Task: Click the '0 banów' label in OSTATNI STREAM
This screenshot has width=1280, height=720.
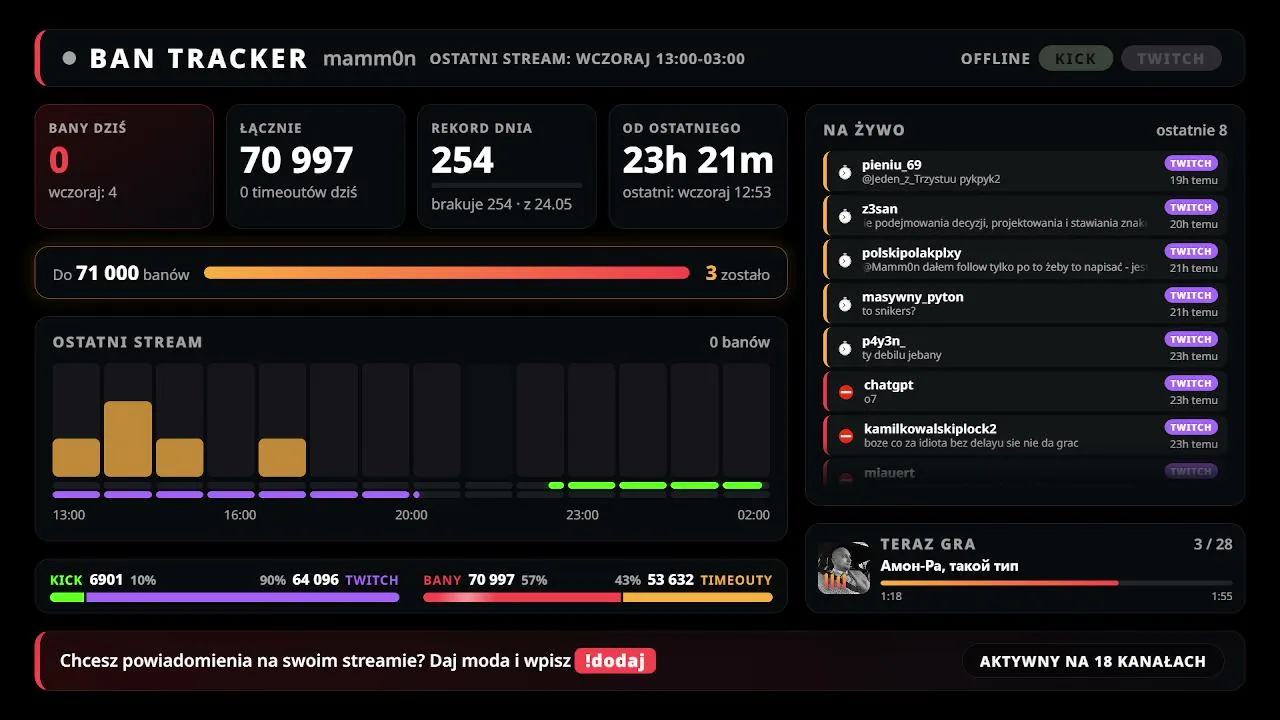Action: click(740, 342)
